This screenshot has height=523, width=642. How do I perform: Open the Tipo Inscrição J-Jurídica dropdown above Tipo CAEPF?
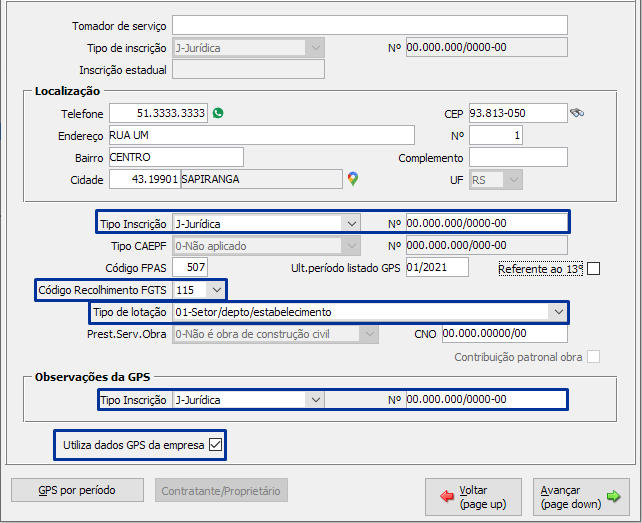point(267,224)
